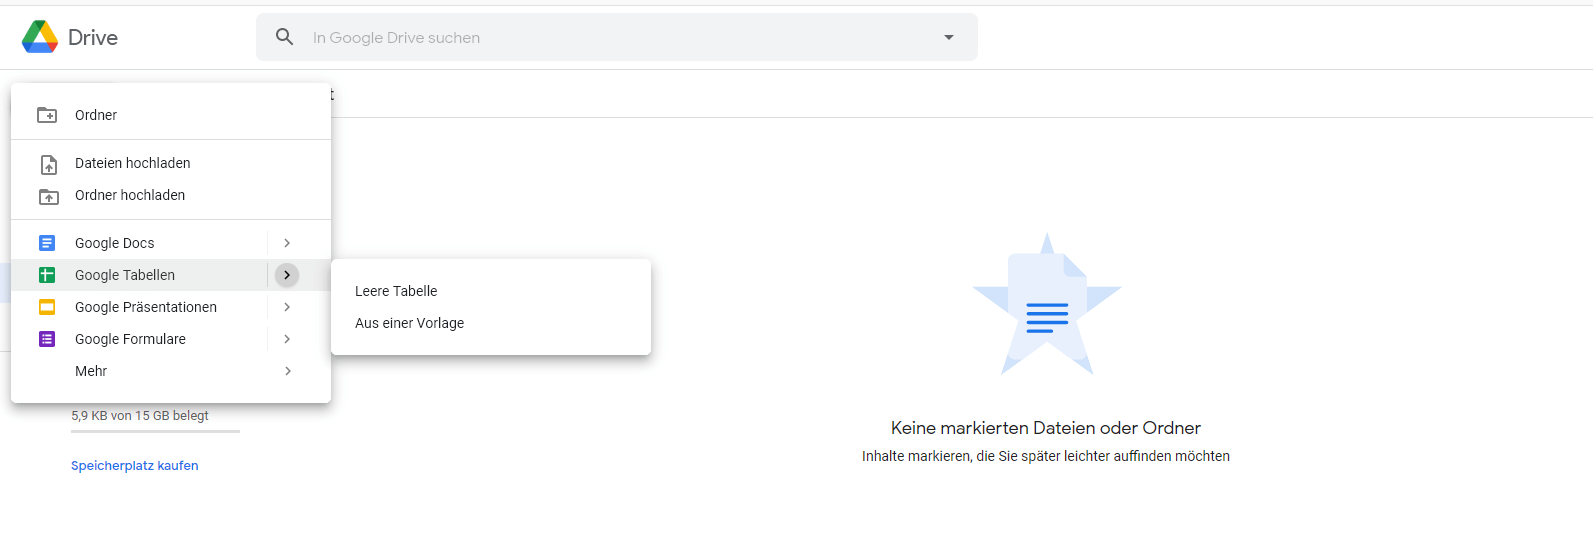
Task: Click the Google Docs icon
Action: pos(47,243)
